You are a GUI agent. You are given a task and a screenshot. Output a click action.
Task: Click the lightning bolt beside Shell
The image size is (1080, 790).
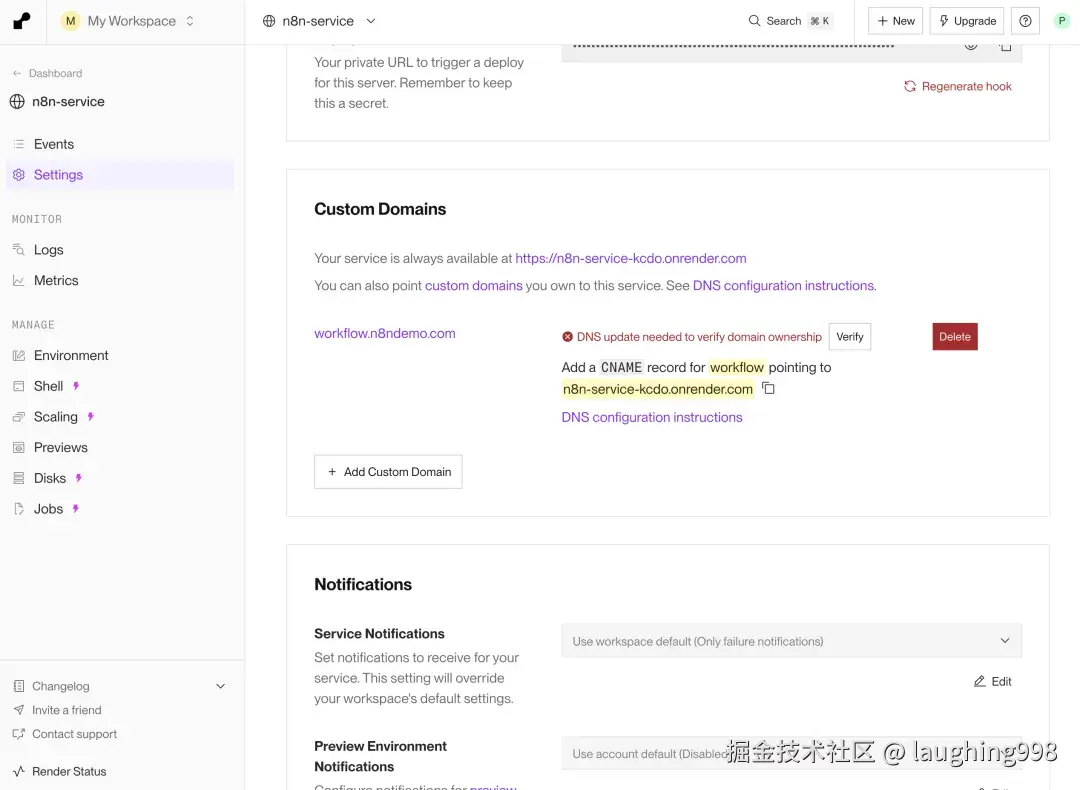pyautogui.click(x=76, y=386)
